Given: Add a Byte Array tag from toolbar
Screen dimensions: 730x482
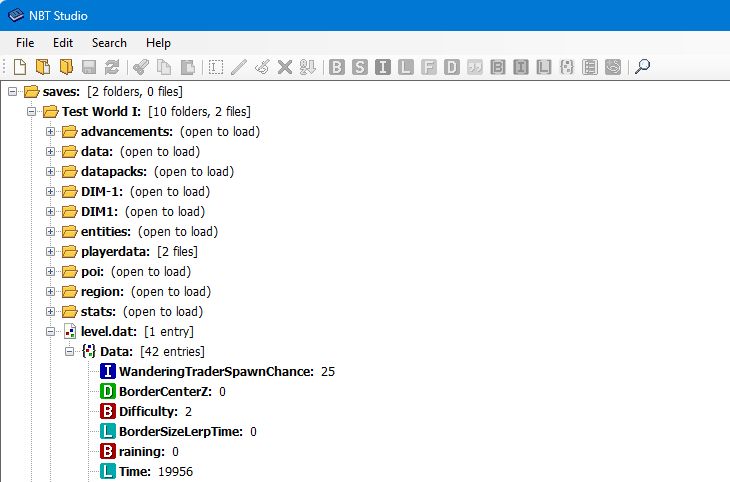Looking at the screenshot, I should point(498,67).
